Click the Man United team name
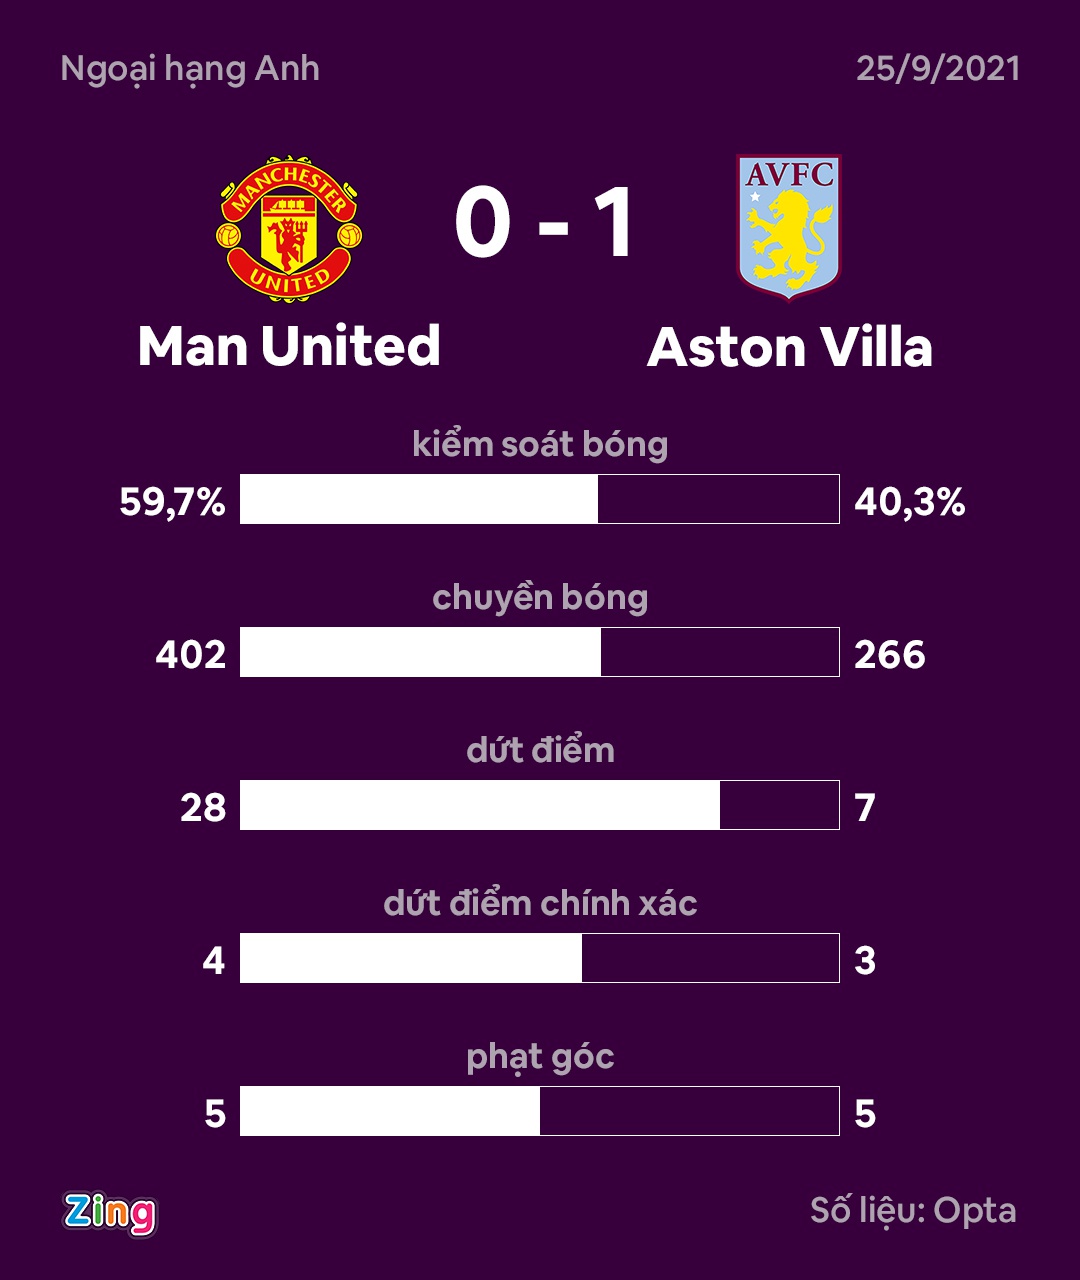The width and height of the screenshot is (1080, 1280). pos(289,346)
